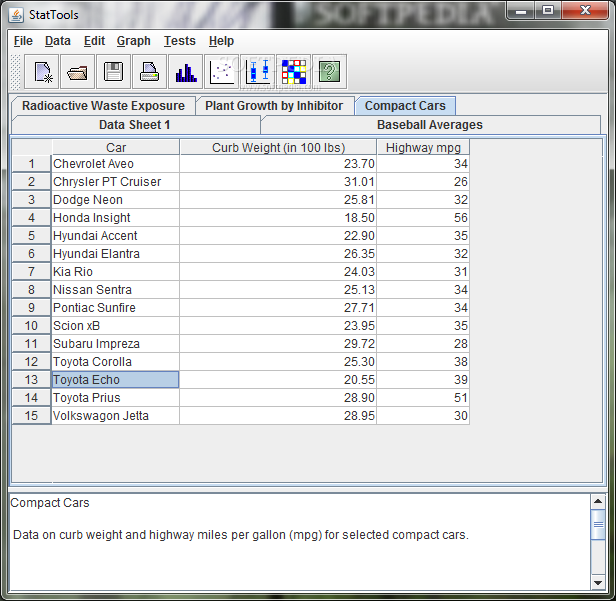Select the Compact Cars tab

click(x=405, y=106)
